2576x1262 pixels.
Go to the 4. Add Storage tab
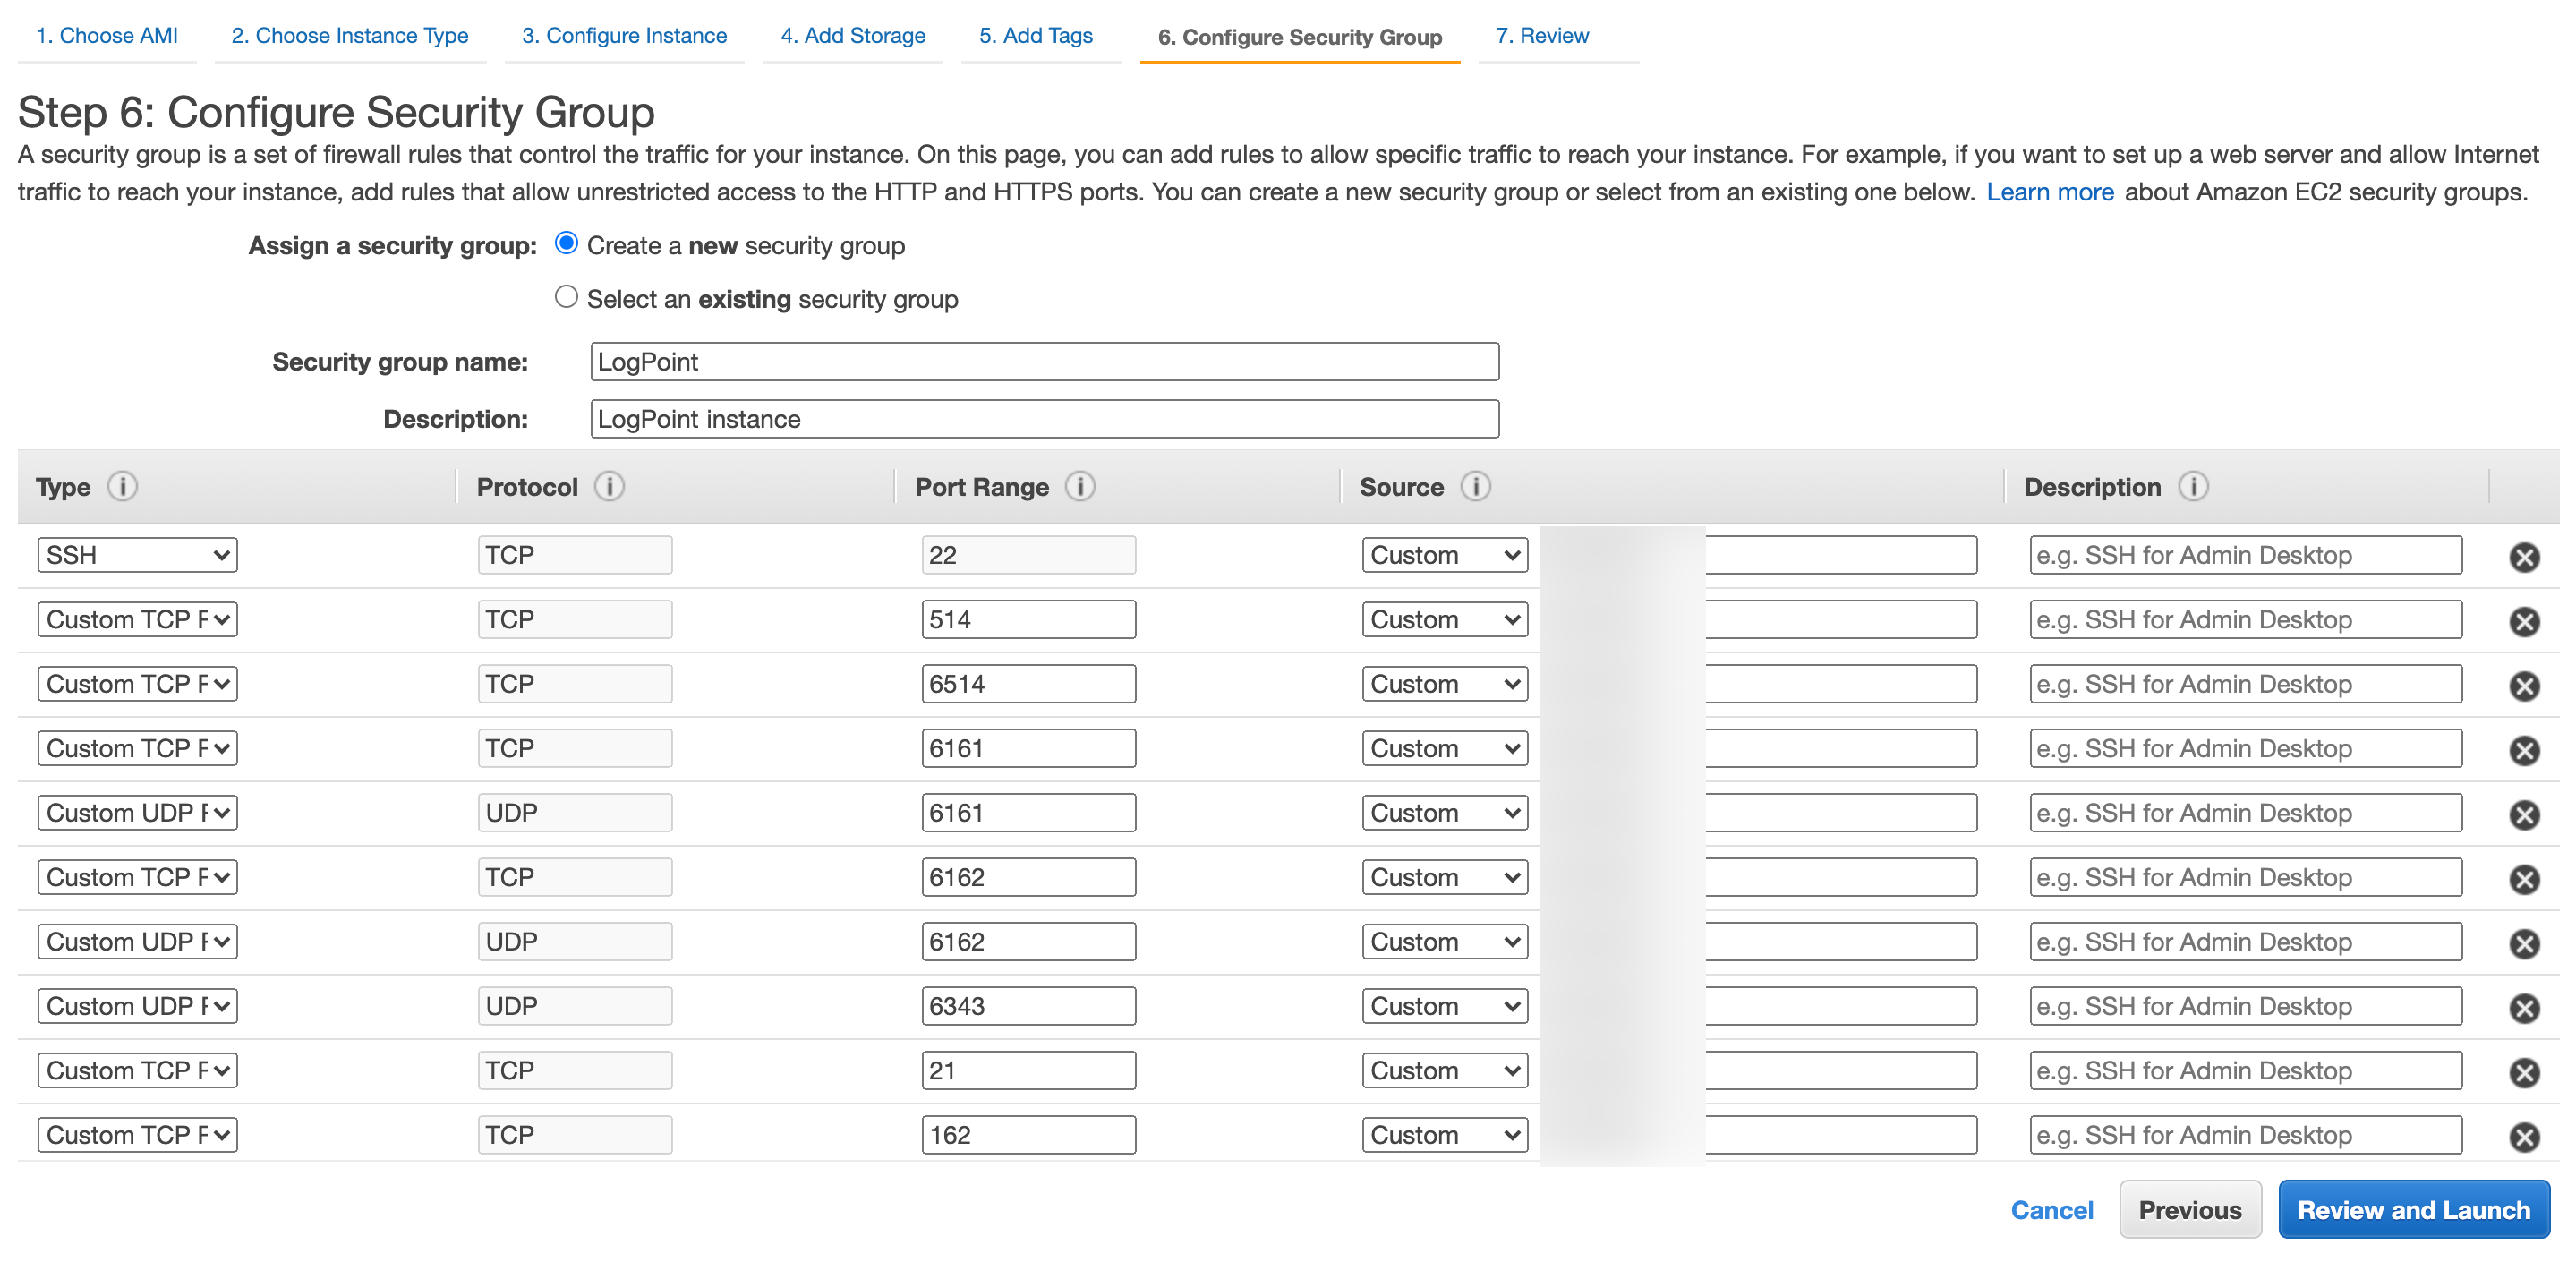[852, 35]
